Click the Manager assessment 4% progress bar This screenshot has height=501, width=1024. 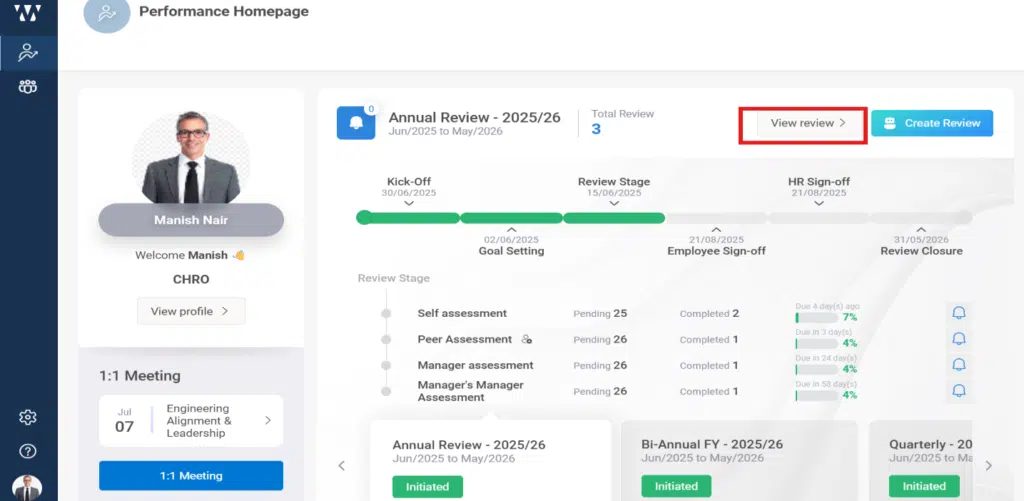point(817,369)
